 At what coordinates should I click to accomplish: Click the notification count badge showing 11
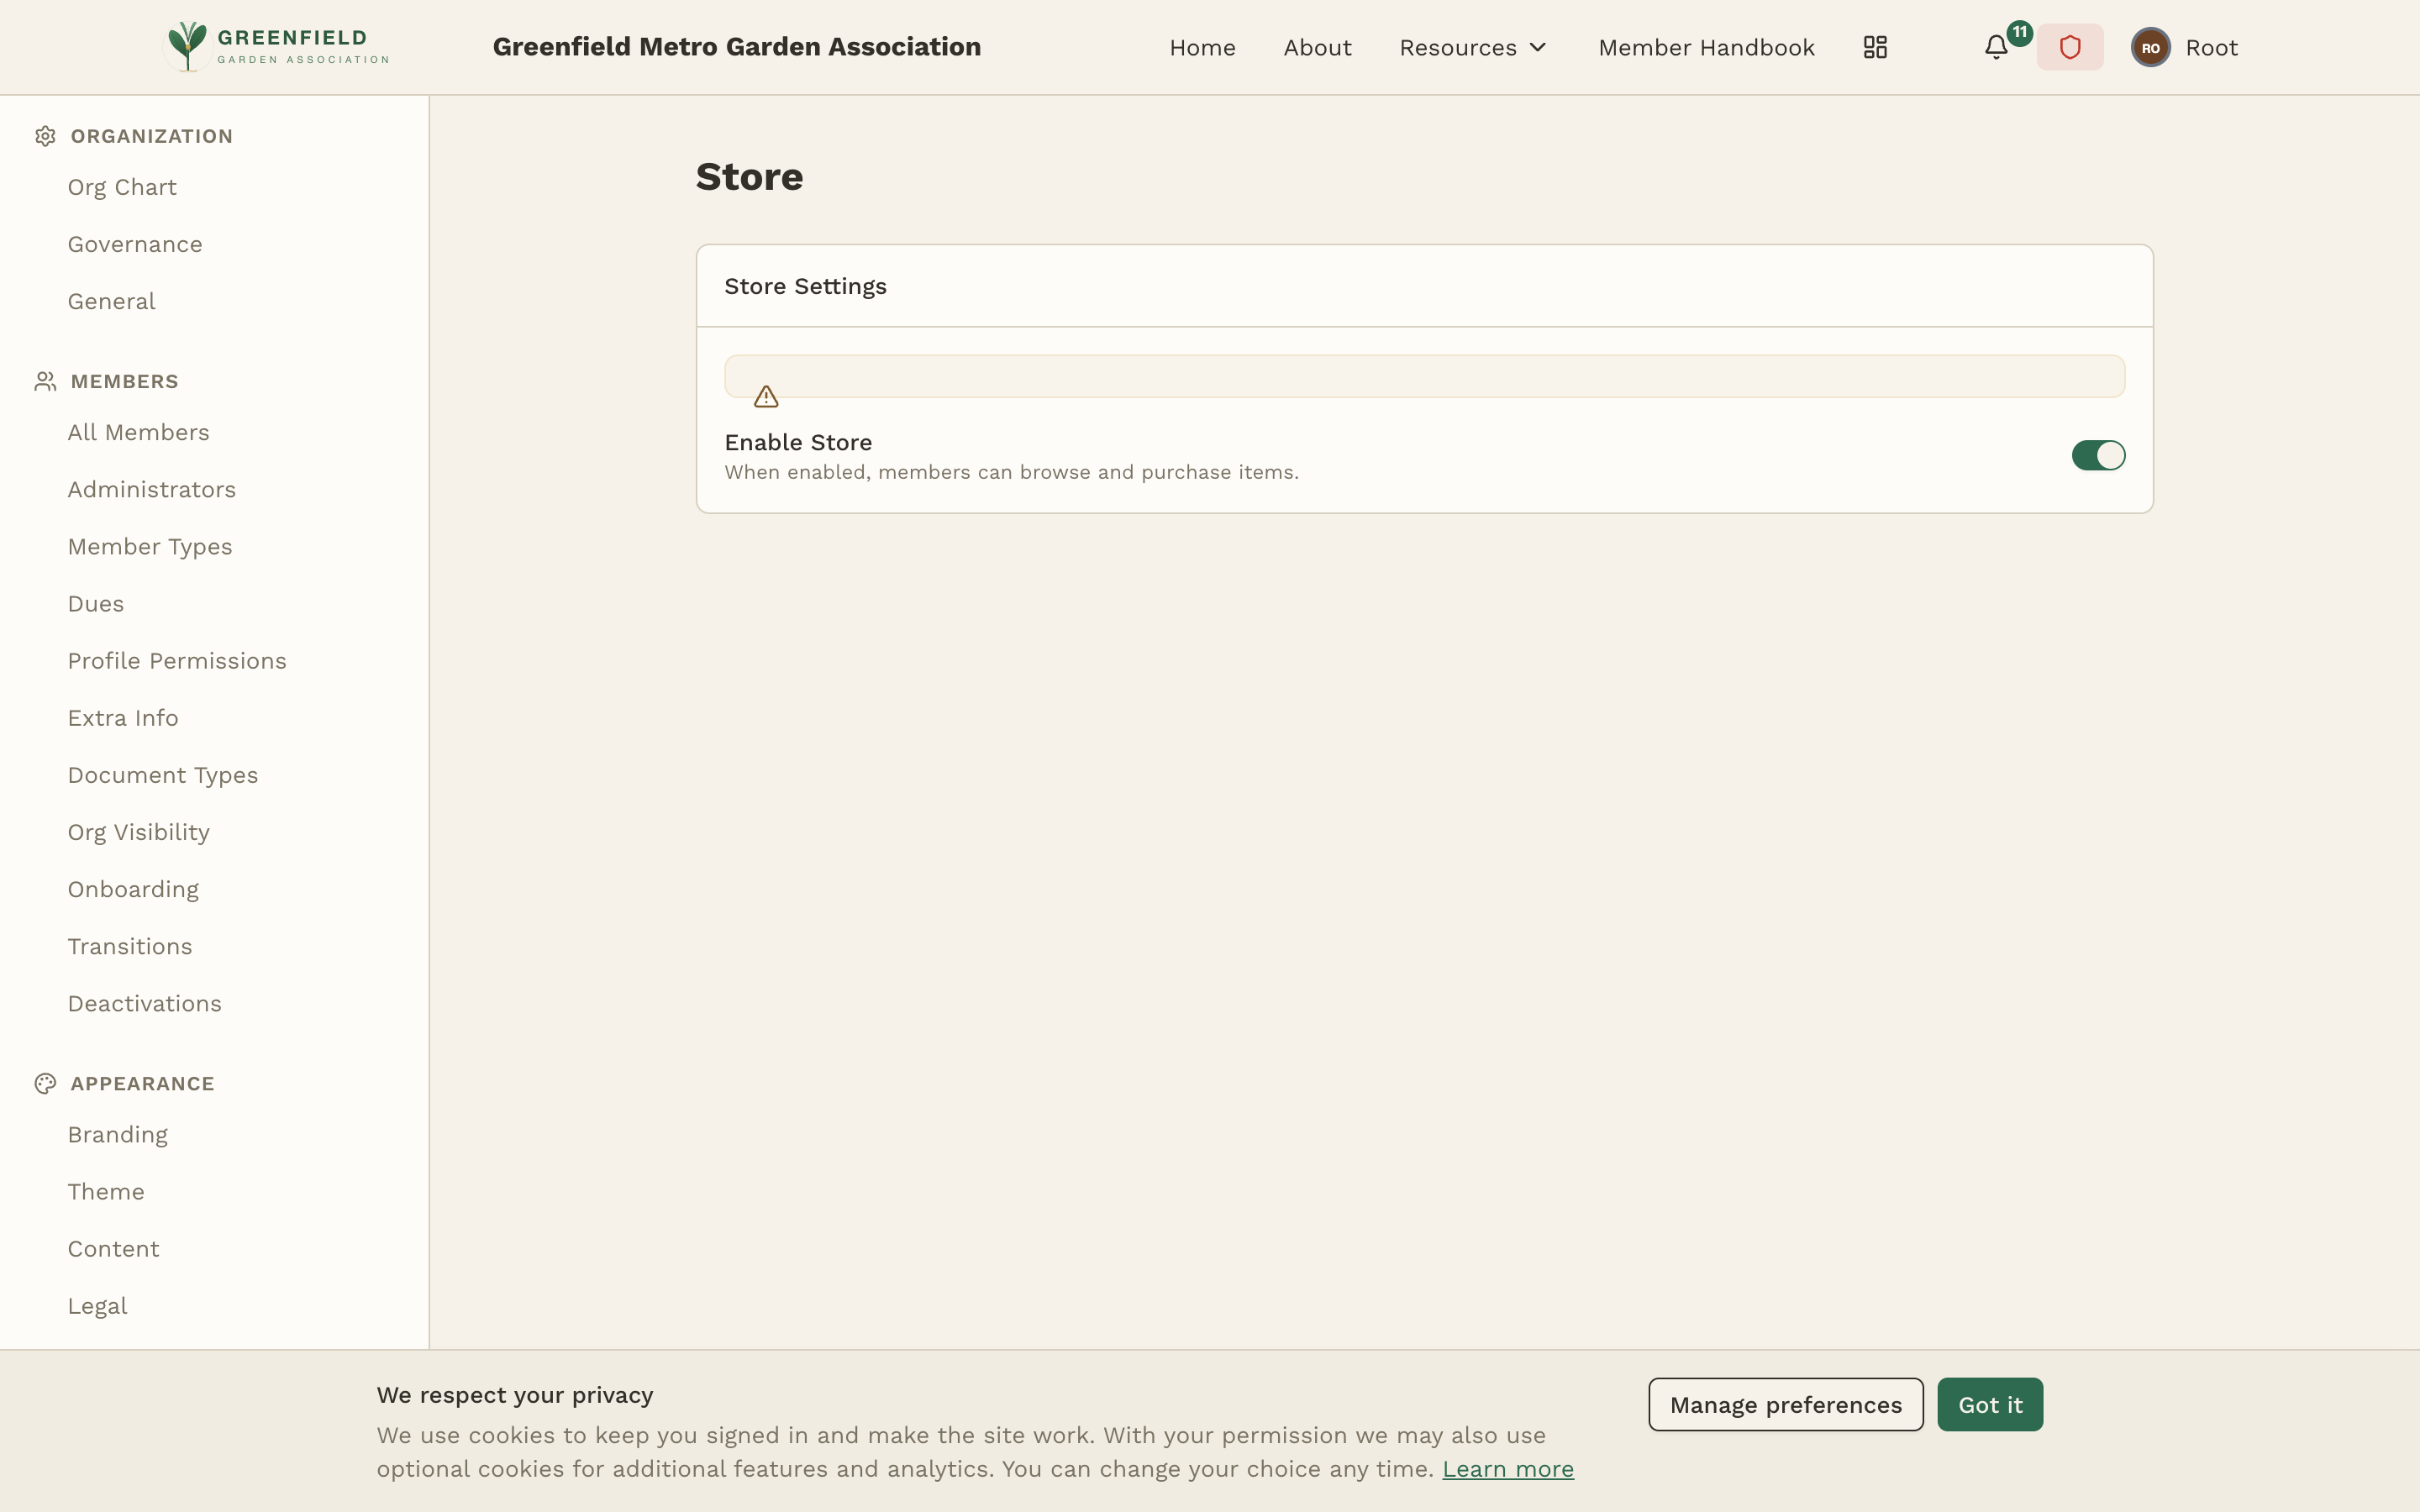pos(2020,32)
